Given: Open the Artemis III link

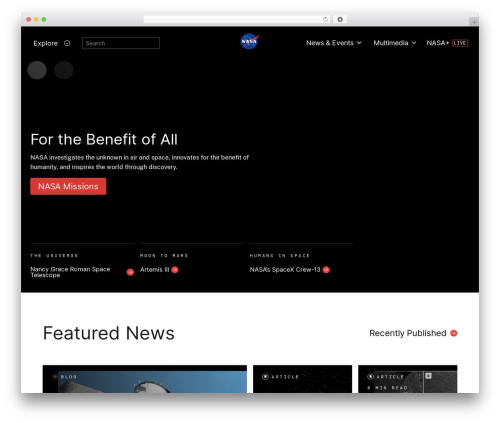Looking at the screenshot, I should coord(154,270).
